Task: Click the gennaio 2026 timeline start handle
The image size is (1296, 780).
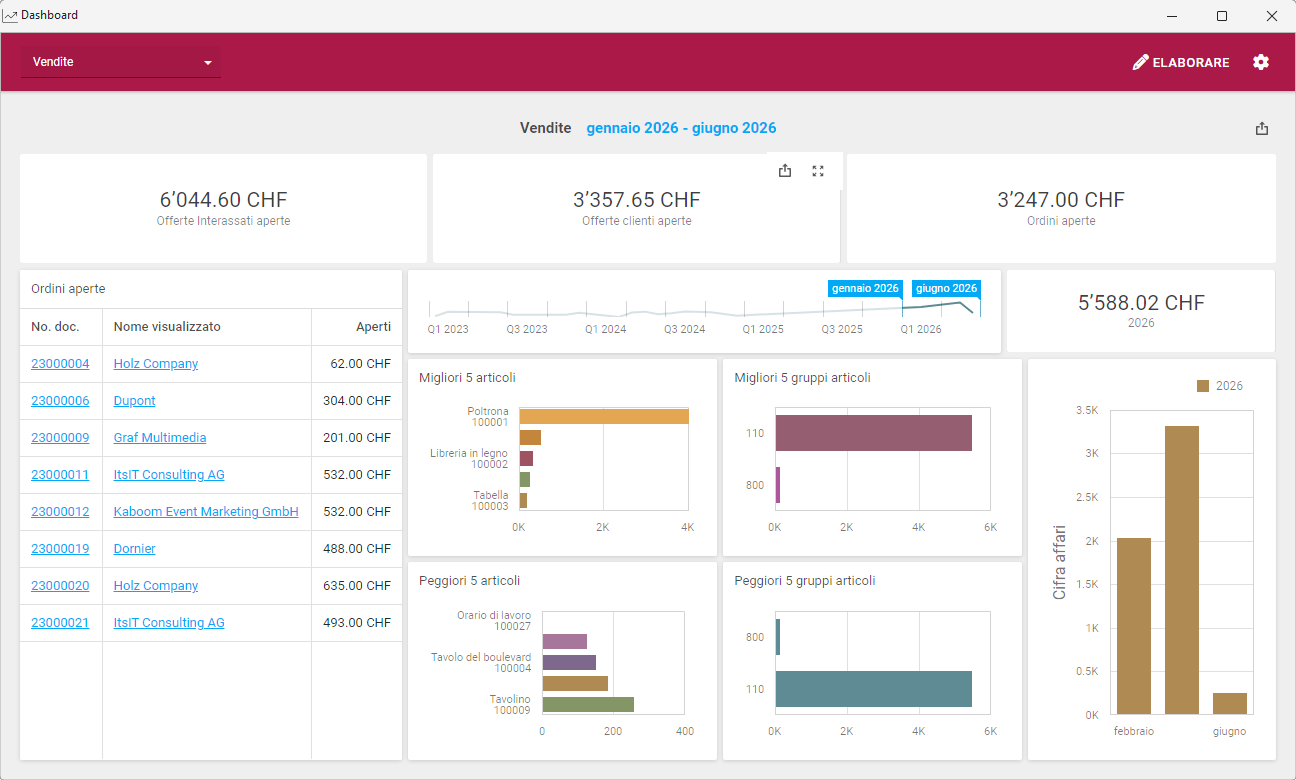Action: (865, 289)
